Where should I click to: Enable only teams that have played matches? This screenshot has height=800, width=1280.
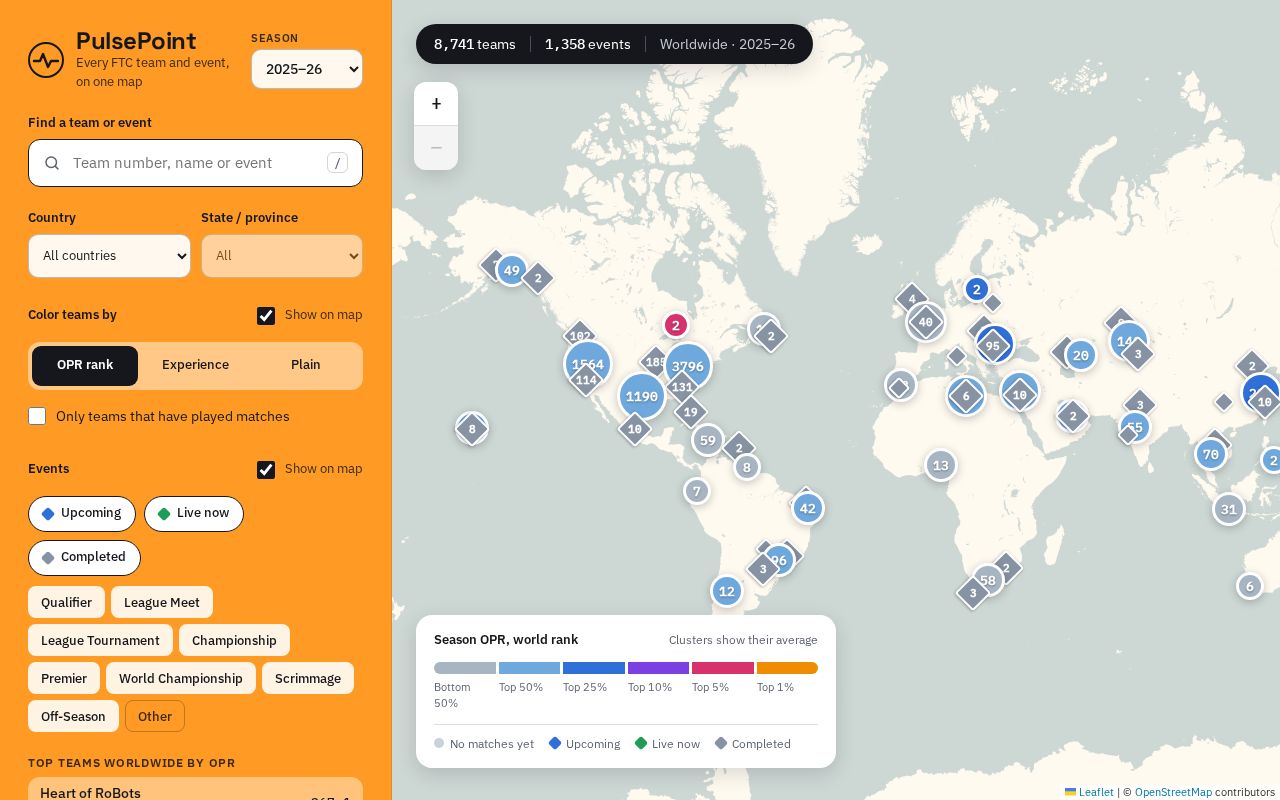pos(37,416)
